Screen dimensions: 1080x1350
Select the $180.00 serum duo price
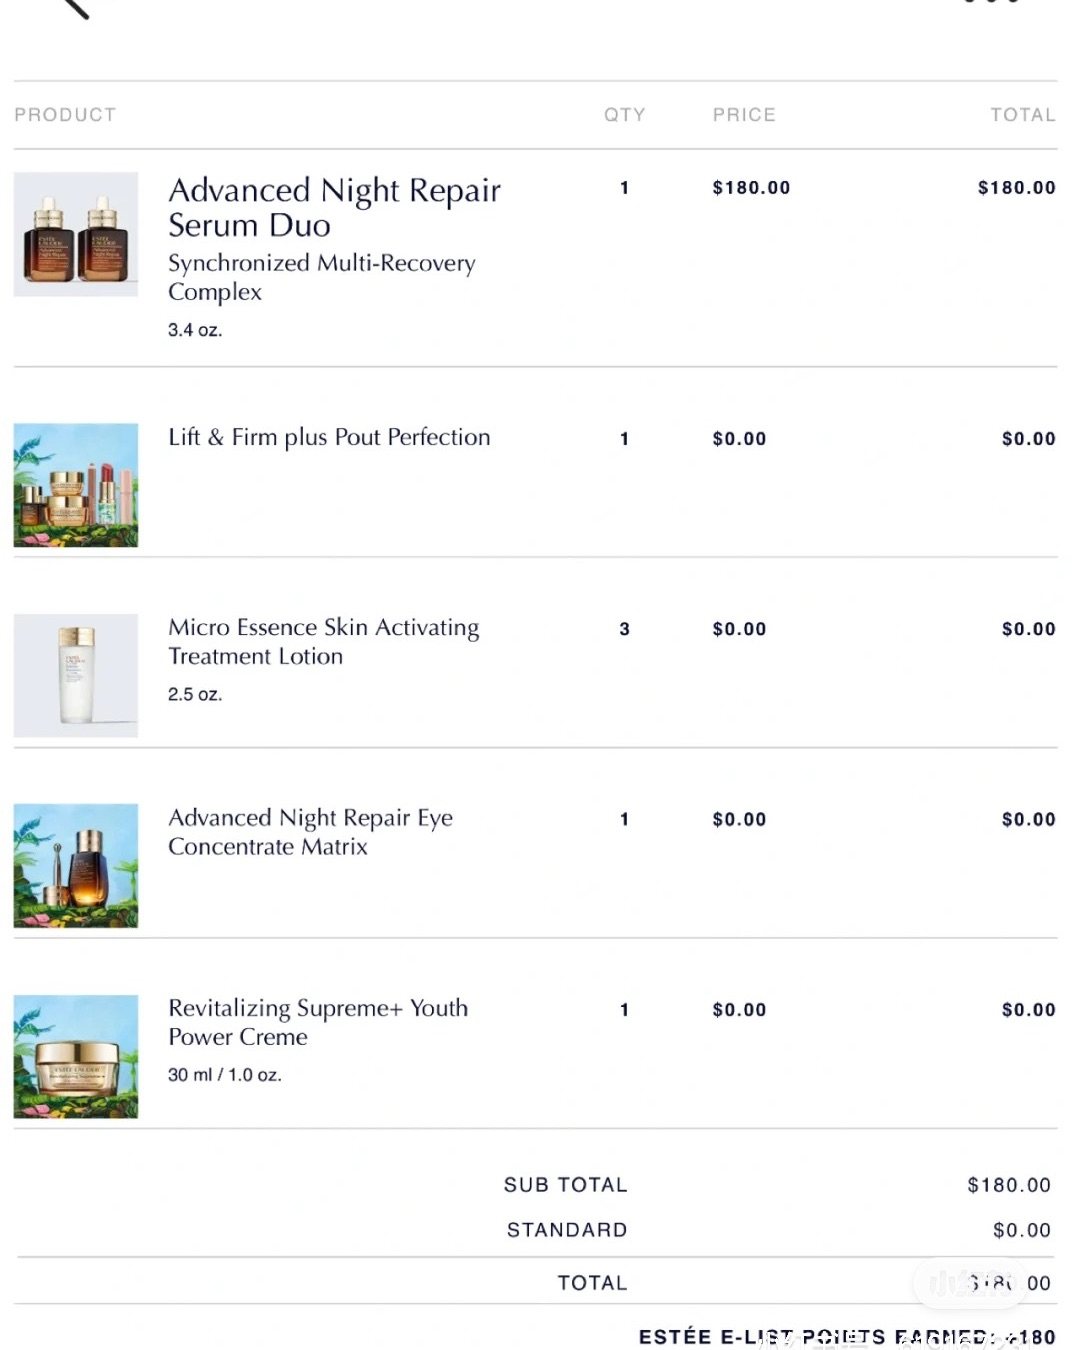[x=751, y=188]
